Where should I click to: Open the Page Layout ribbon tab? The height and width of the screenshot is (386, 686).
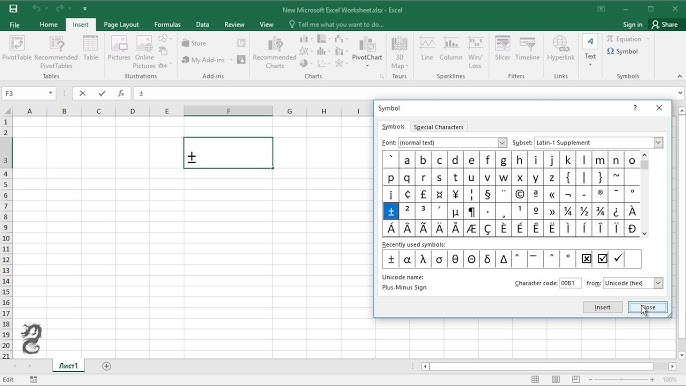click(x=121, y=25)
